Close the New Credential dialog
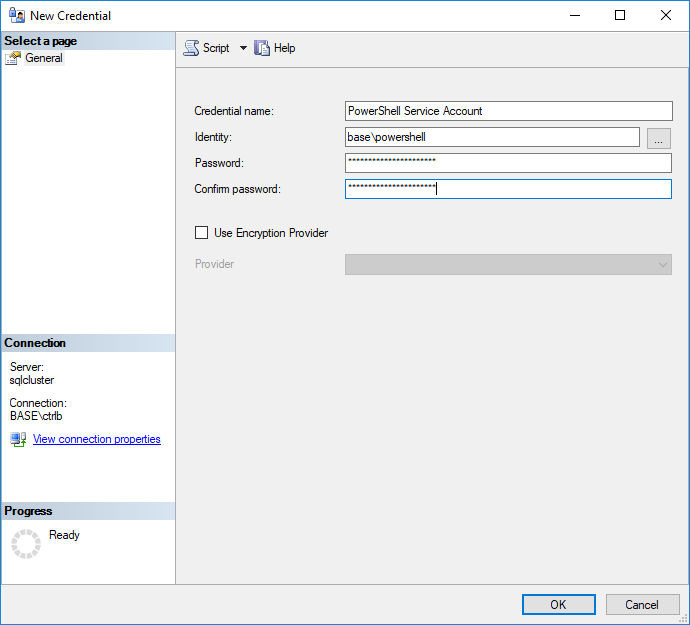 coord(666,16)
